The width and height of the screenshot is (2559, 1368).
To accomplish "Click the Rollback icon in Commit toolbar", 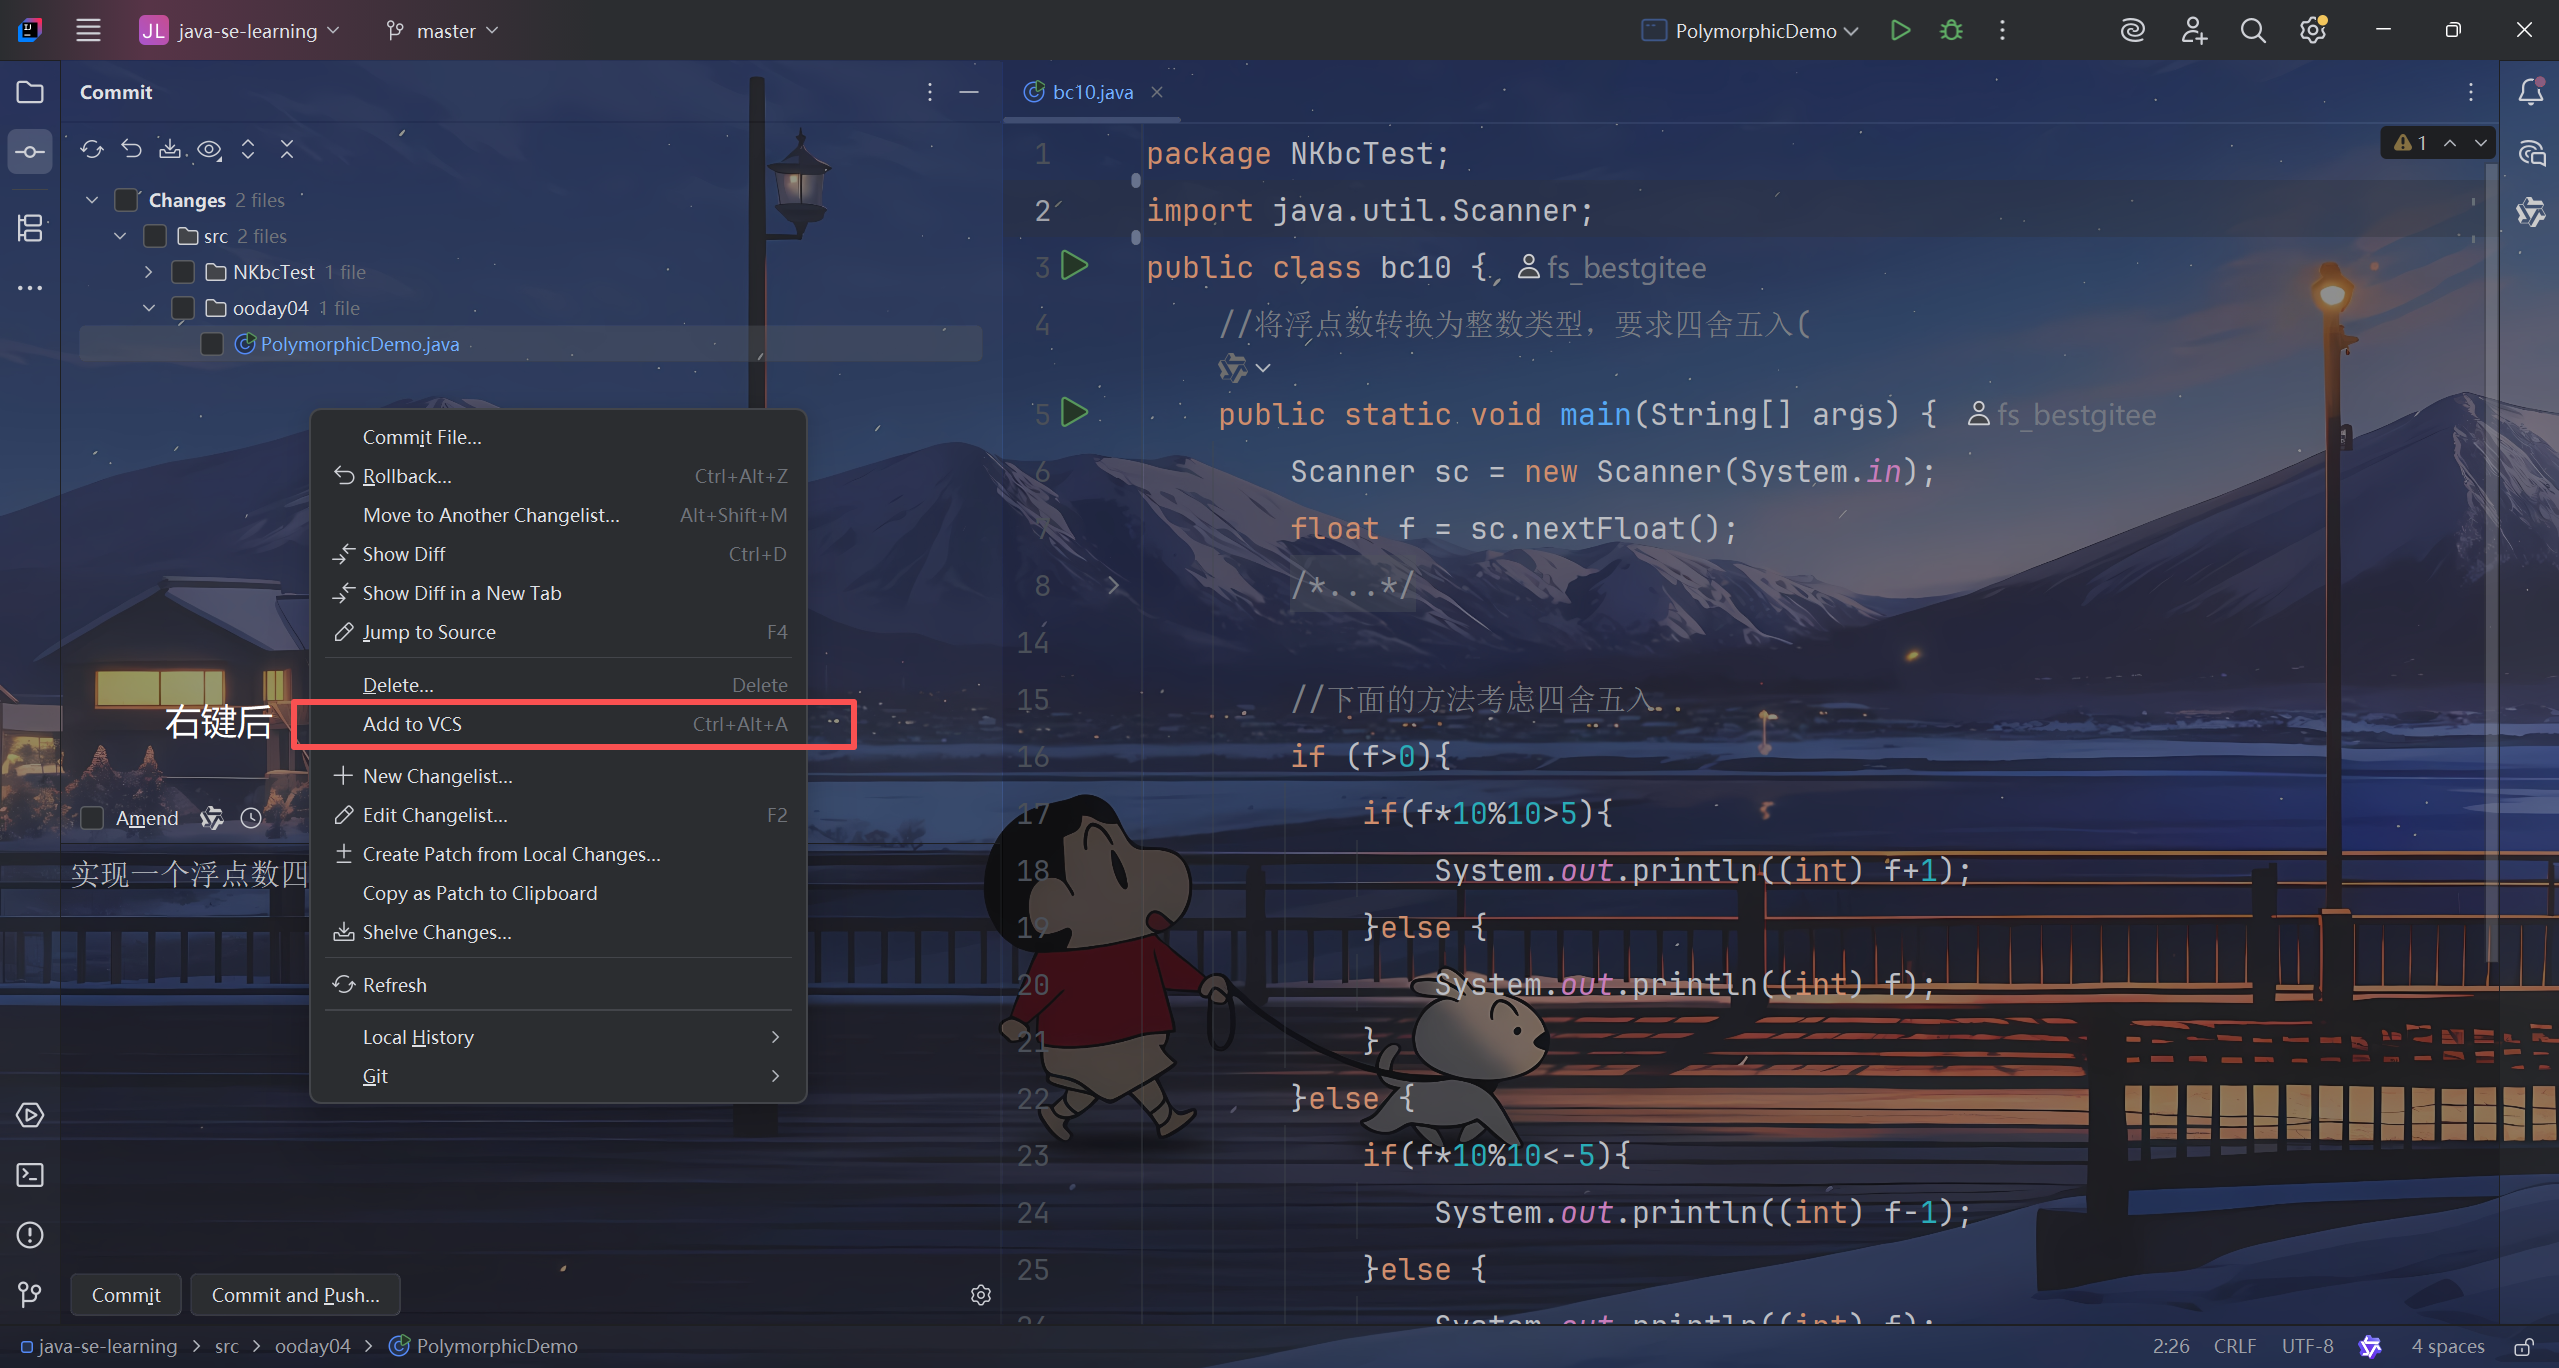I will pyautogui.click(x=132, y=150).
